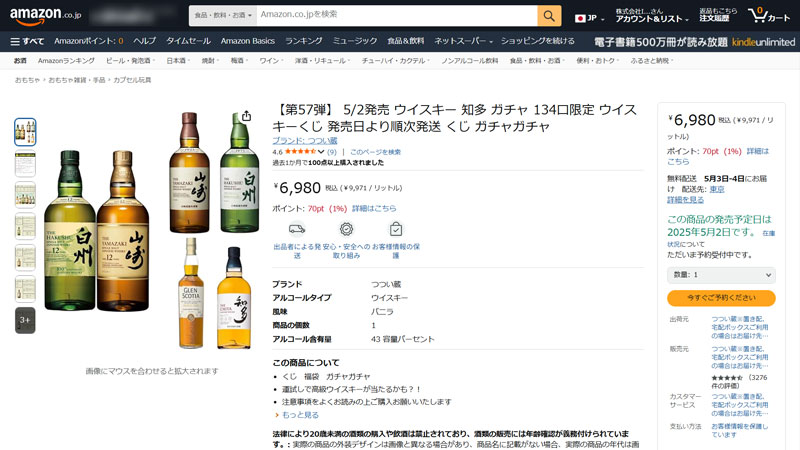Open 洋酒・リキュール category in sub navigation

tap(322, 61)
